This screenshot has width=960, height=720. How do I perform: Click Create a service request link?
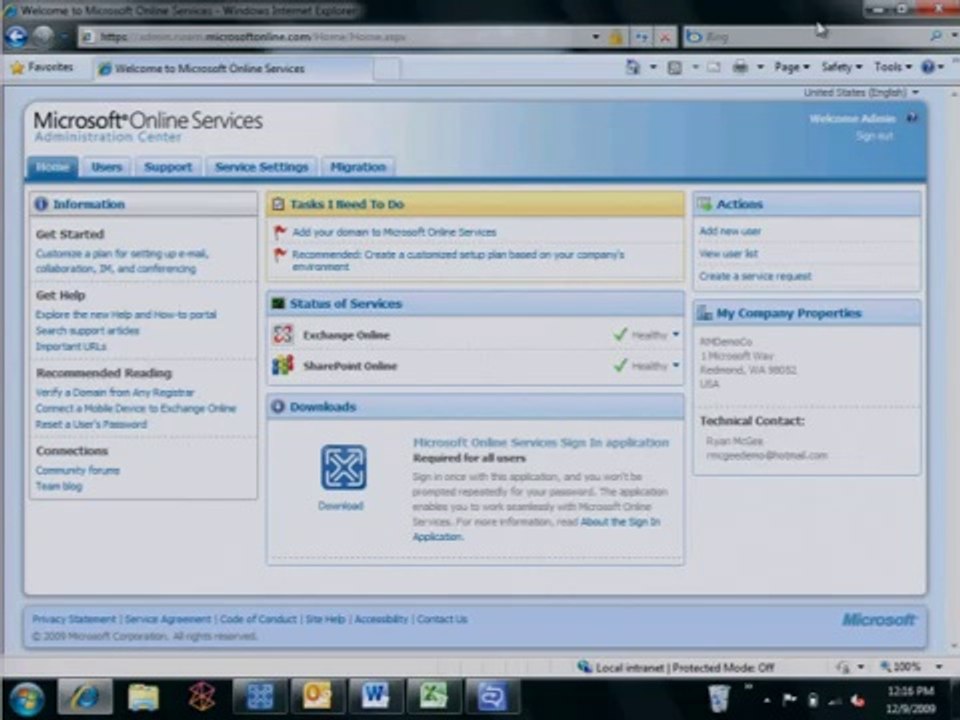pyautogui.click(x=755, y=276)
